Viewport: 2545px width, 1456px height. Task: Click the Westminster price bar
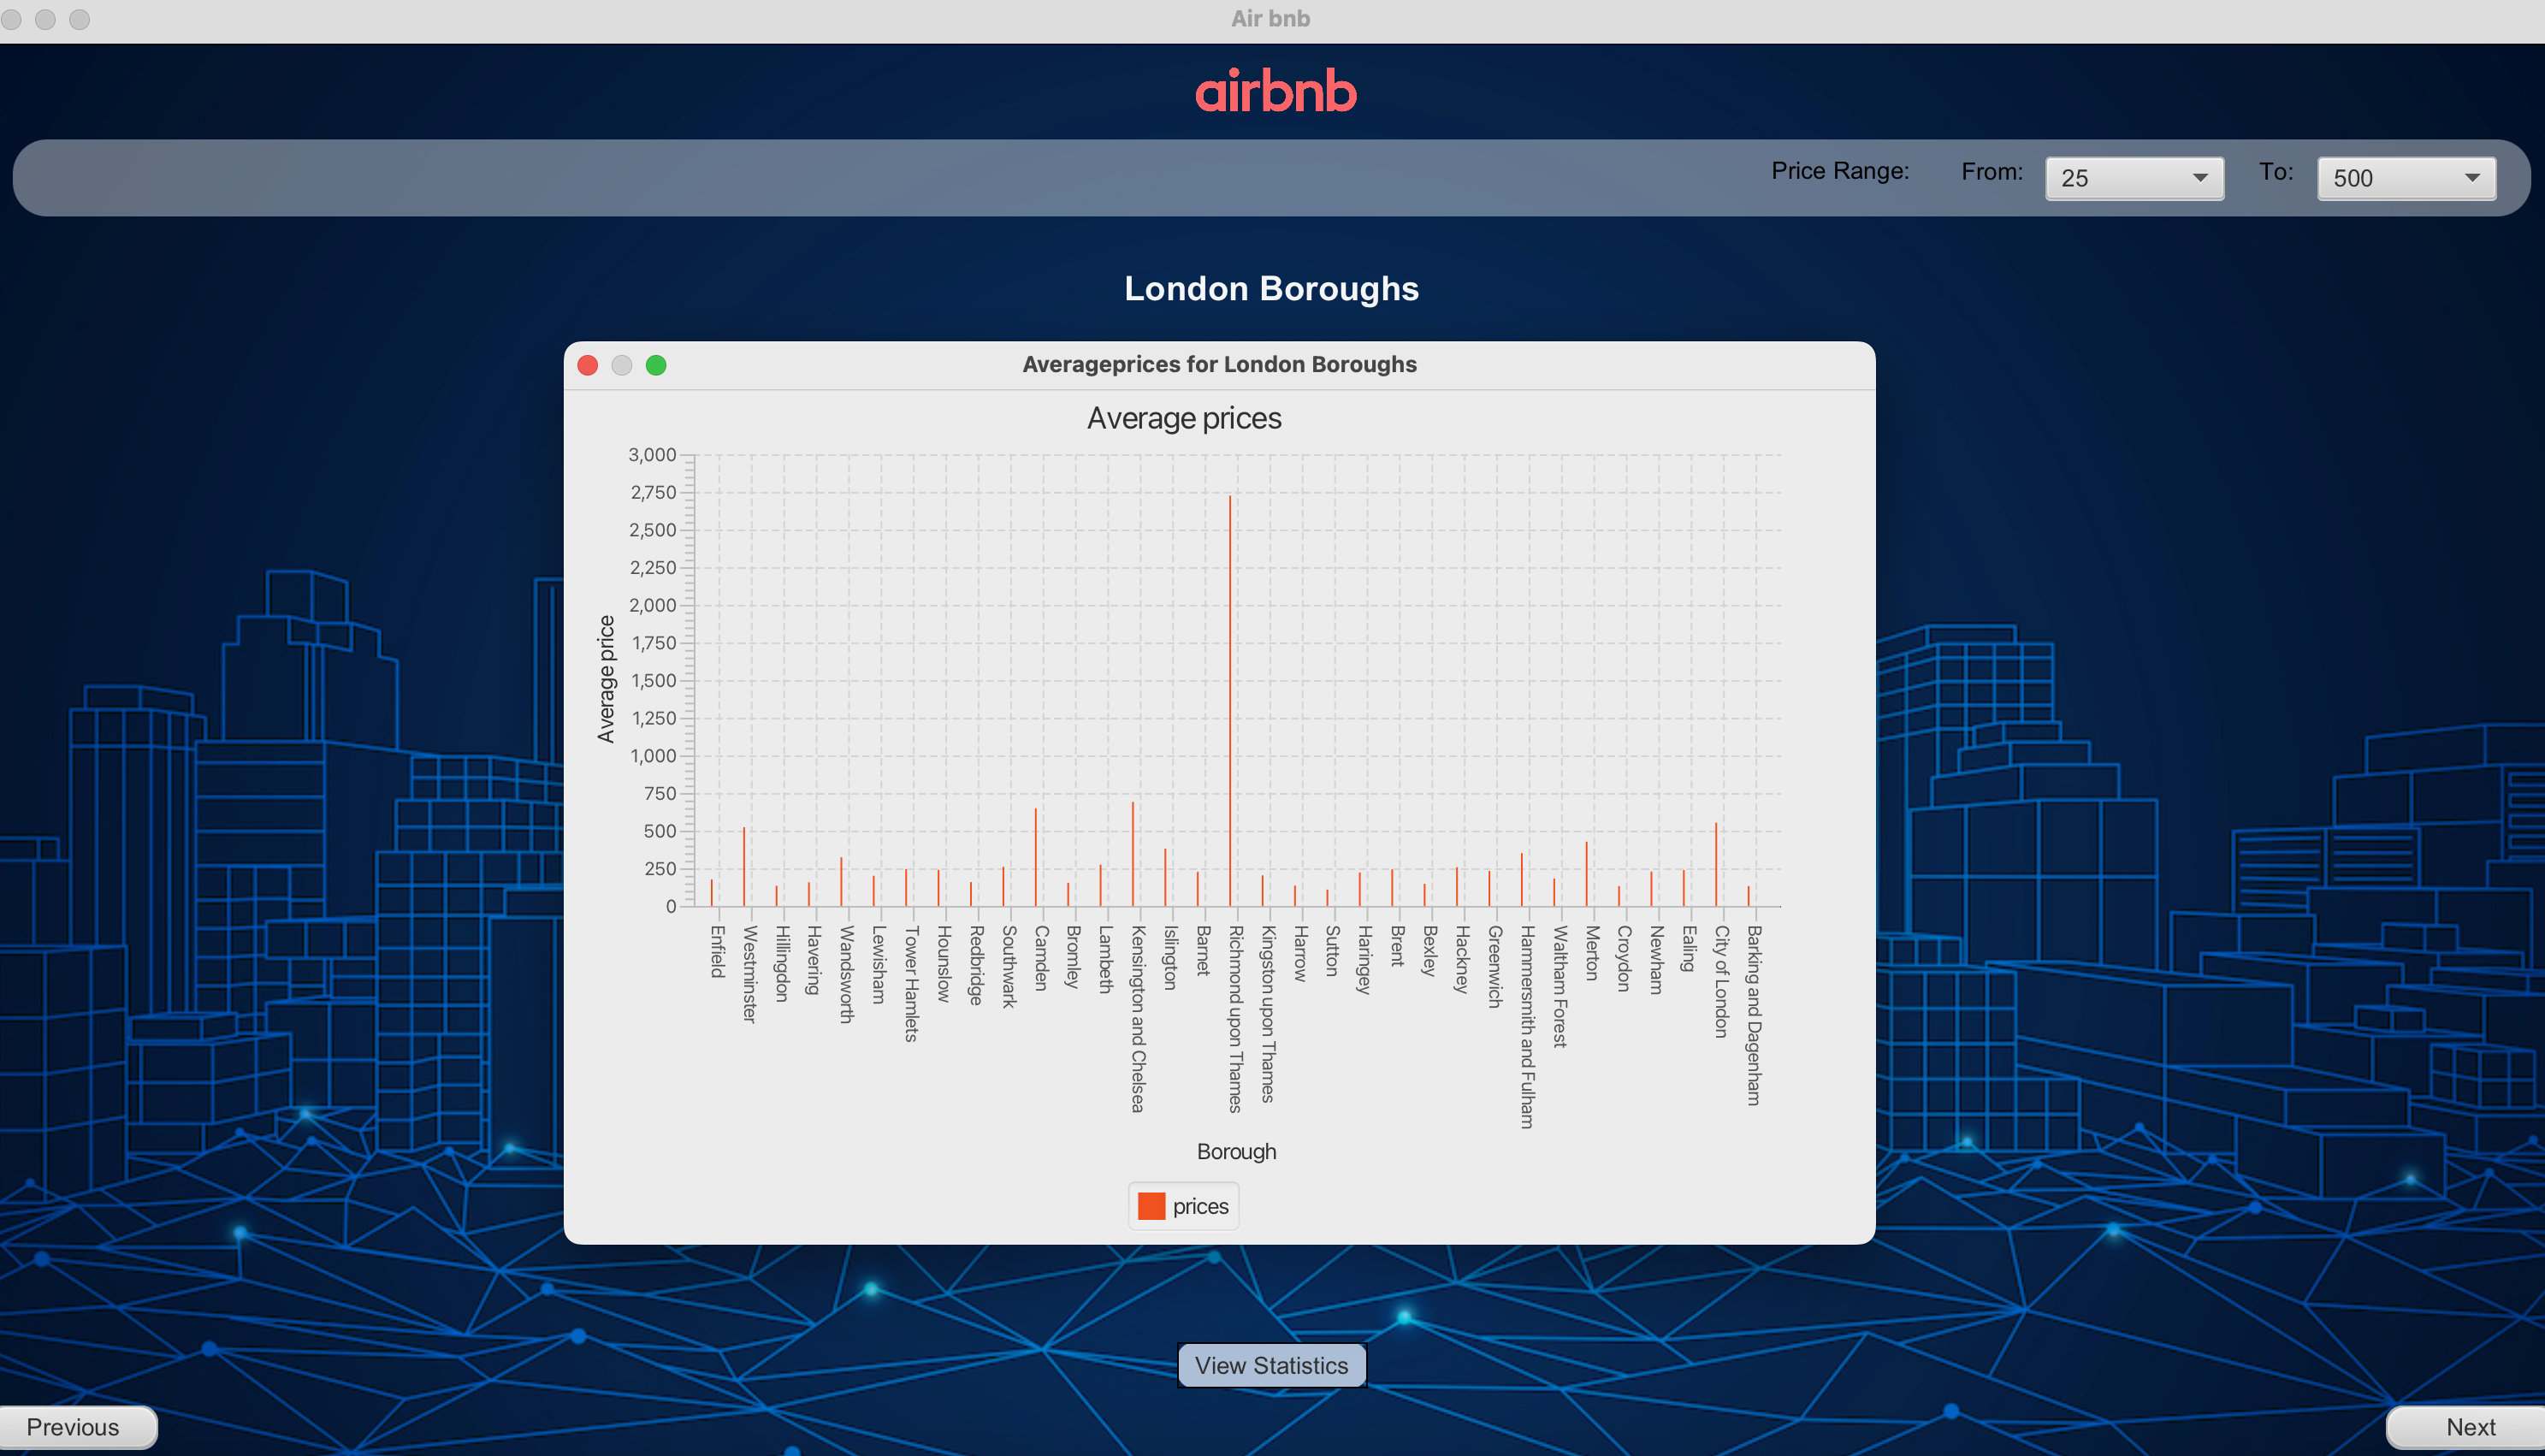tap(744, 867)
